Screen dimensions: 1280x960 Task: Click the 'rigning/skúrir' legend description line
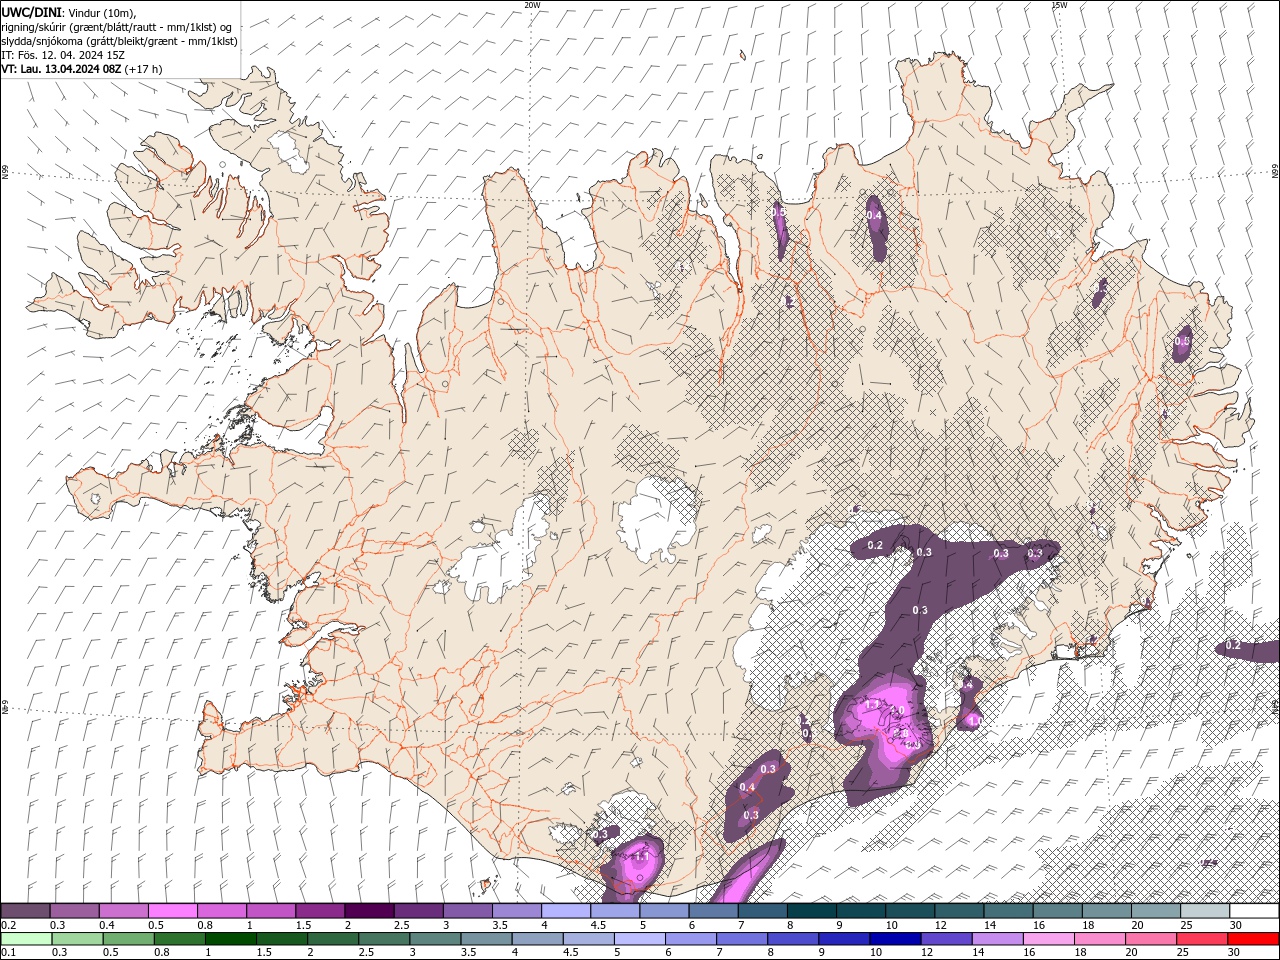117,27
